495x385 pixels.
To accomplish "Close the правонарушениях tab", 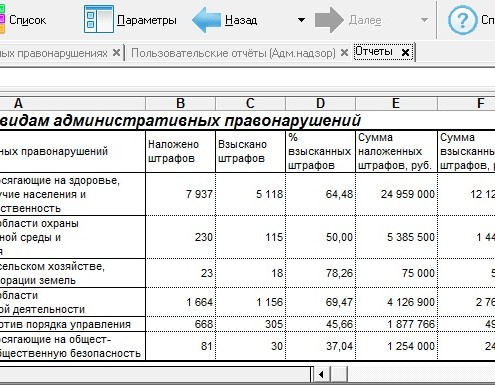I will click(x=116, y=53).
